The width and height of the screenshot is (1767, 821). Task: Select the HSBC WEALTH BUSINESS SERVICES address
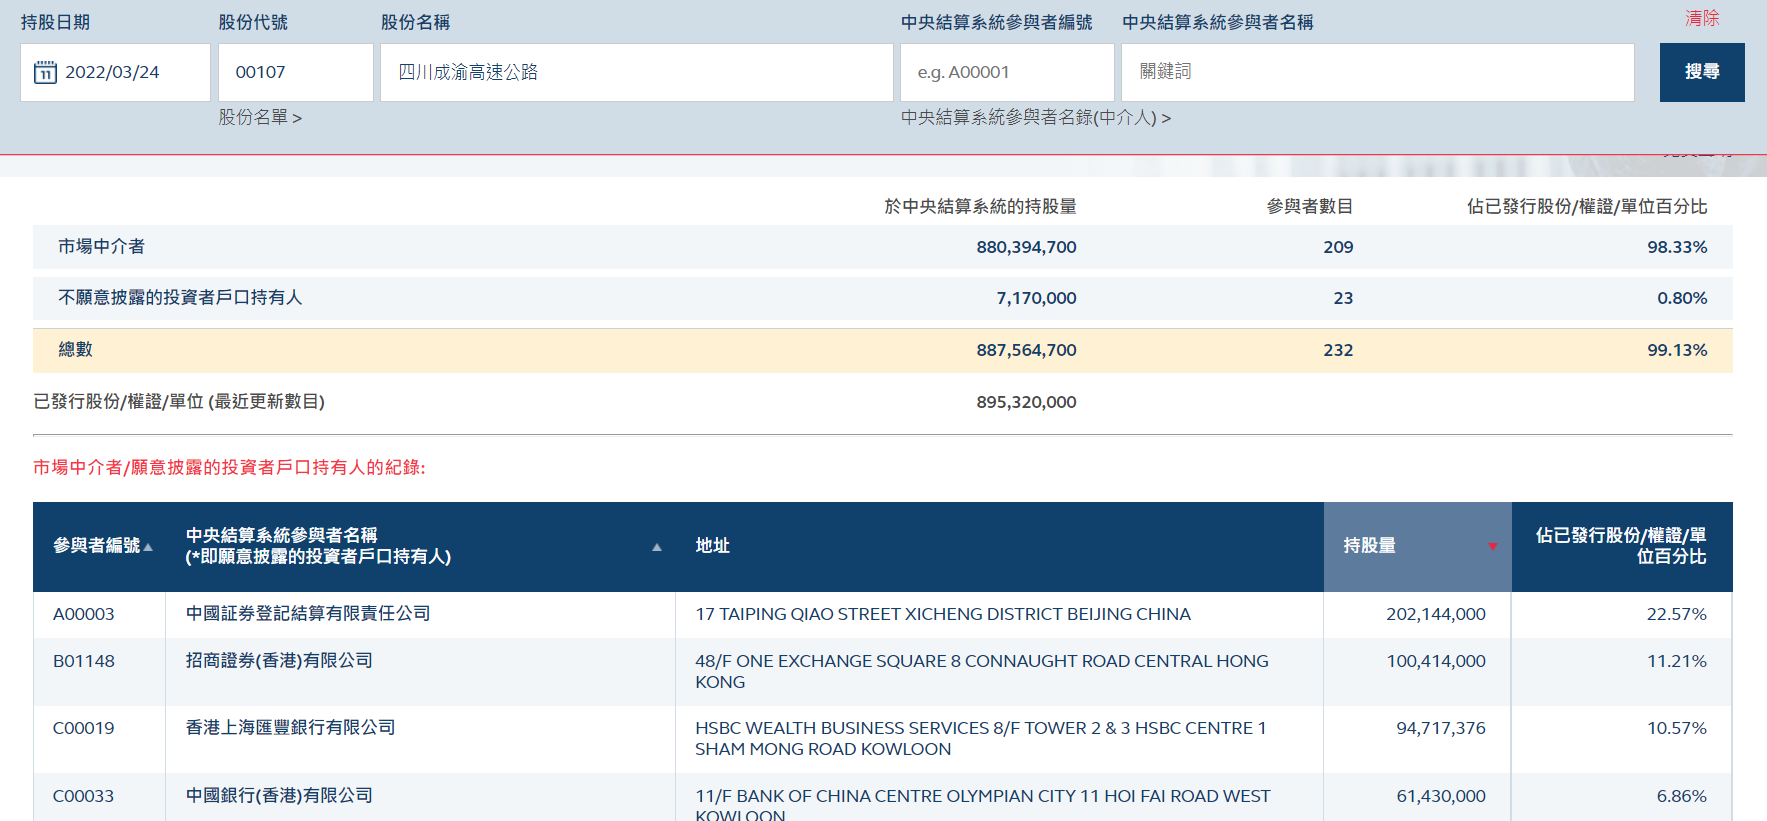tap(981, 738)
